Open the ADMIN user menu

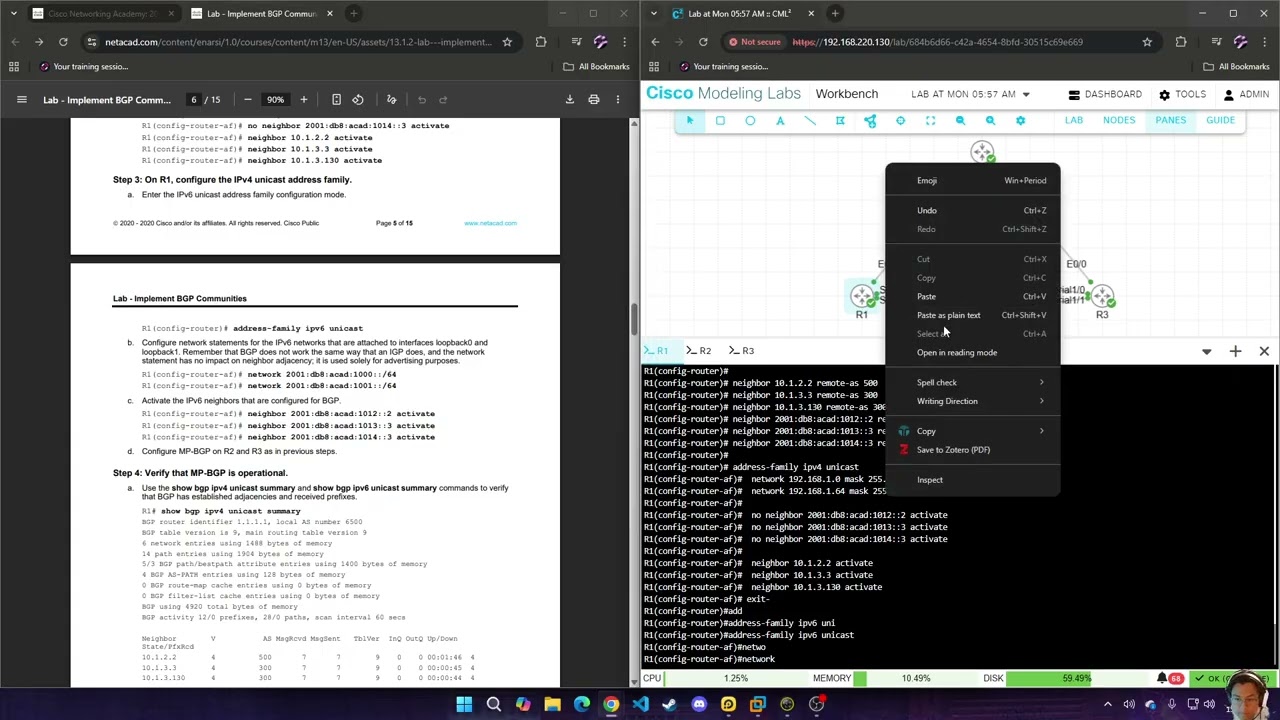pos(1245,94)
